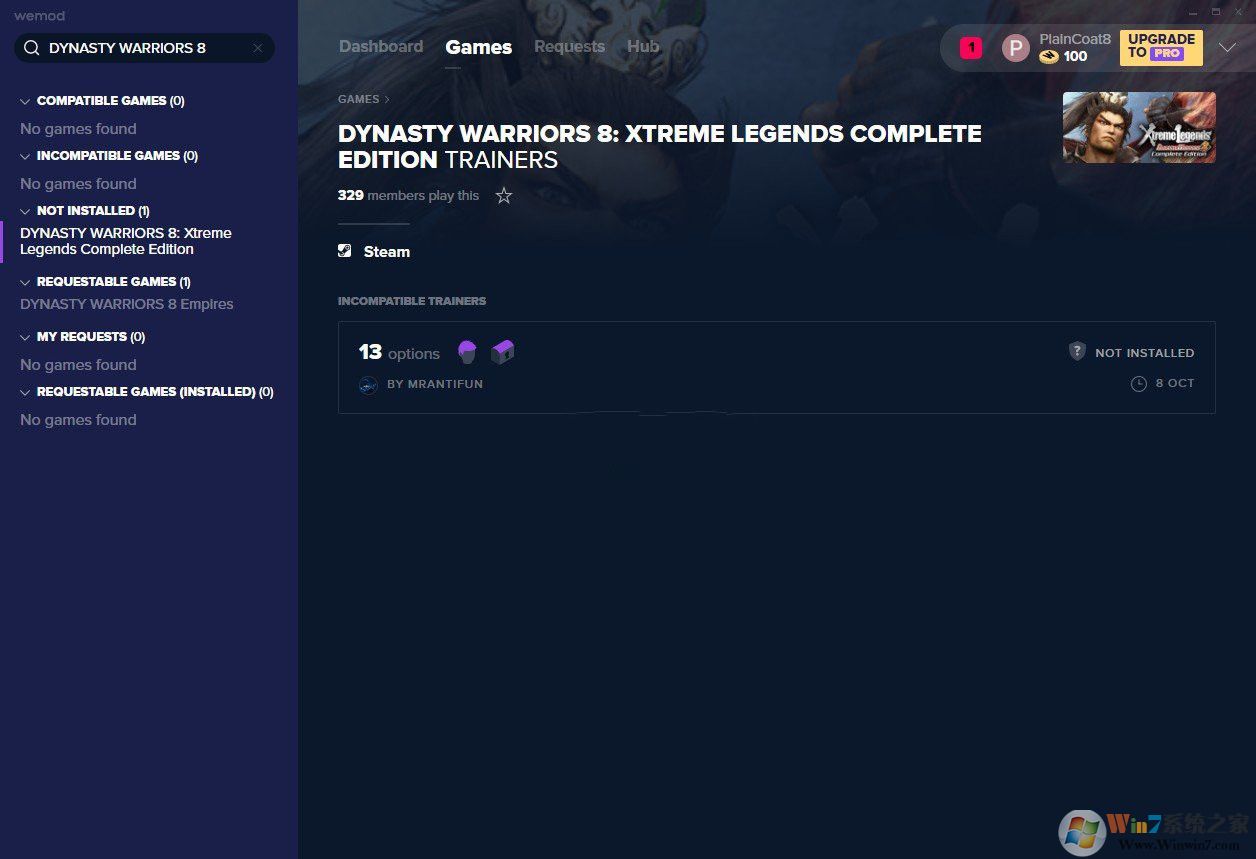Clear the search field with X icon

[x=257, y=48]
